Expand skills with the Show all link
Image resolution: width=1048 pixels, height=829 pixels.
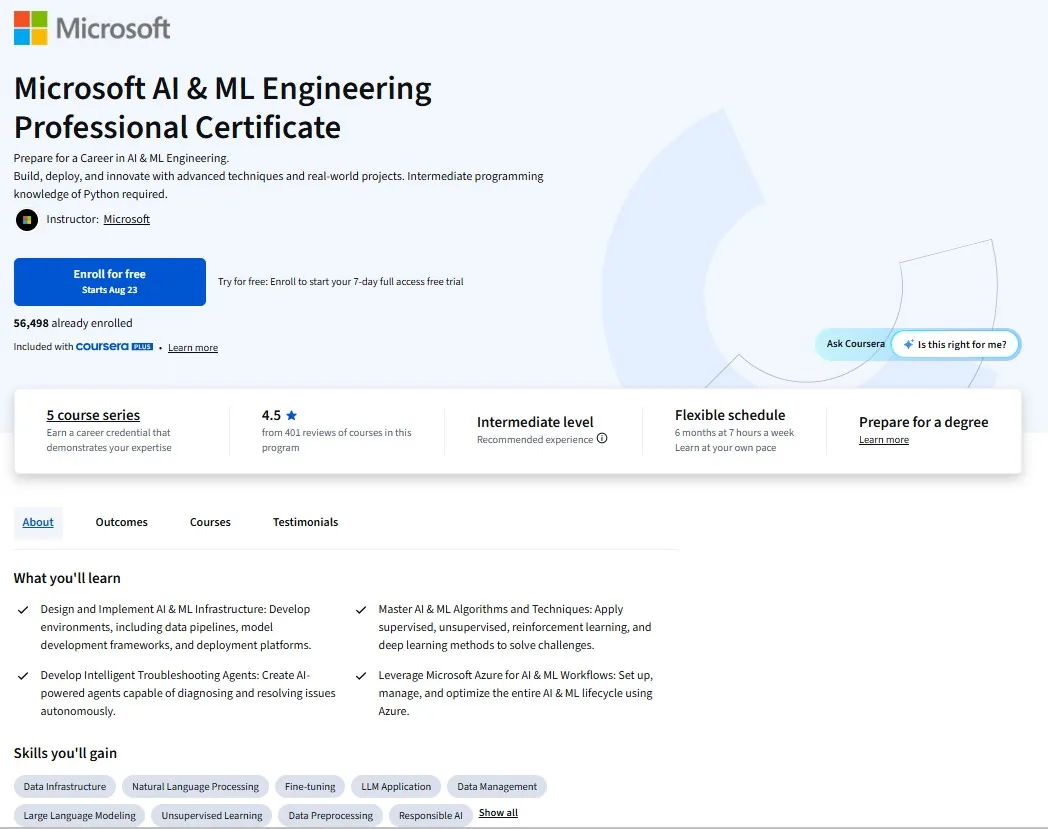[498, 813]
